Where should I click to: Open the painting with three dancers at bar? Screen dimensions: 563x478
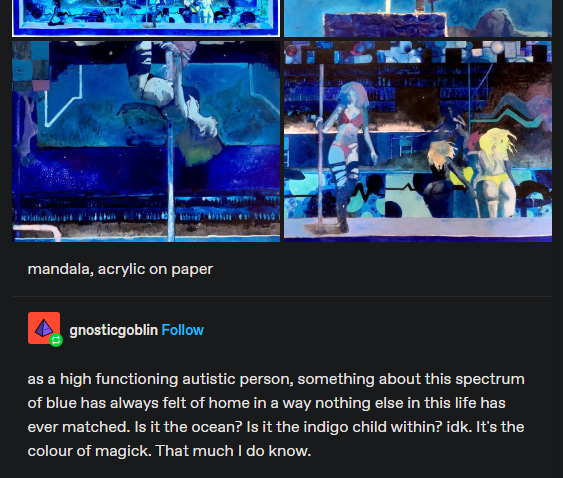coord(418,141)
